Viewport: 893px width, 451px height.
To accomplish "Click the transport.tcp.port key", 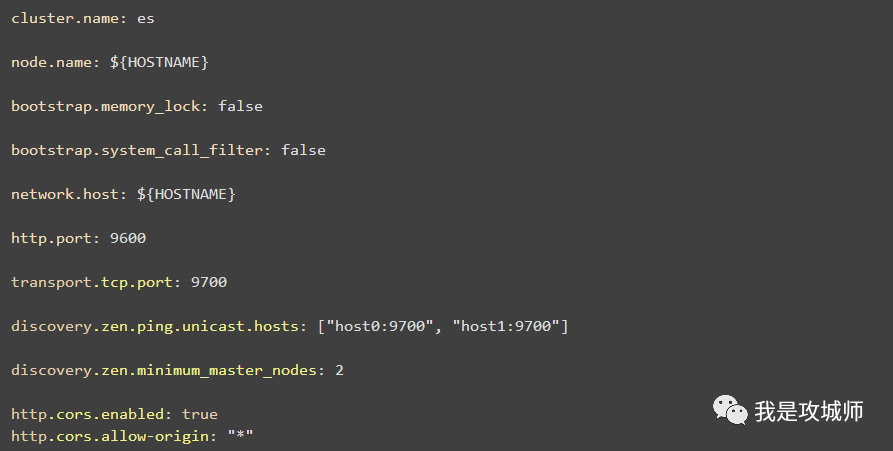I will click(x=90, y=282).
